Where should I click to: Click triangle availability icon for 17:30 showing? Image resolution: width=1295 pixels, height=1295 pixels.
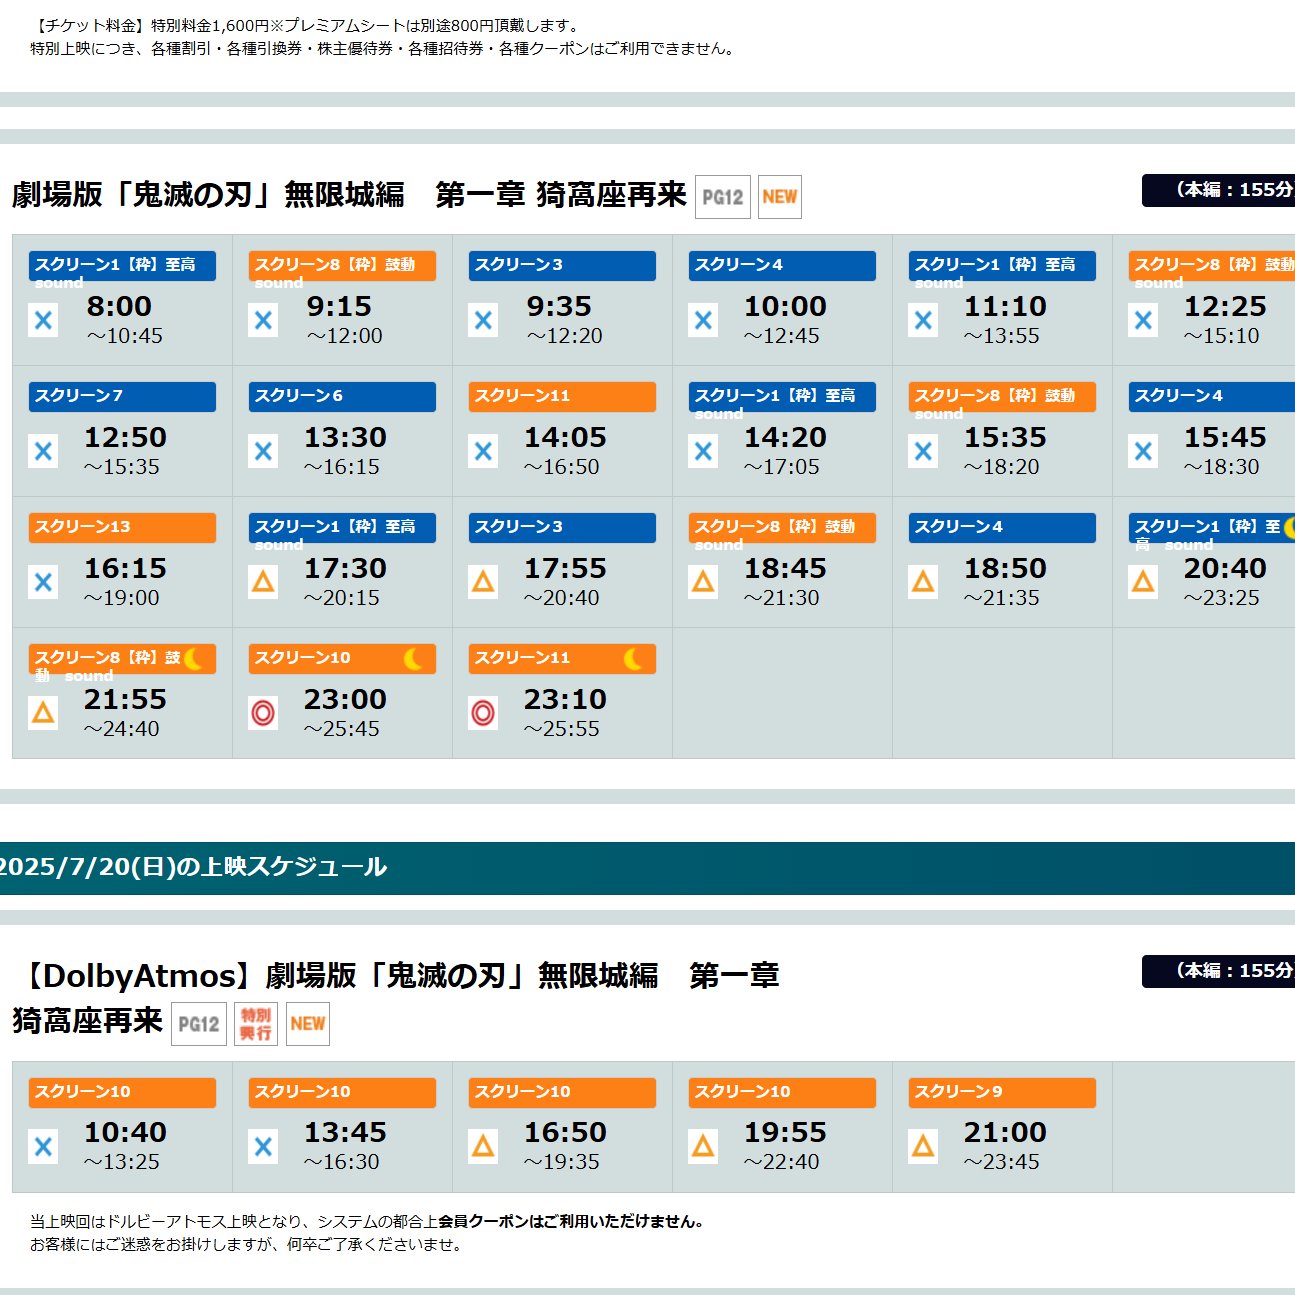(263, 583)
